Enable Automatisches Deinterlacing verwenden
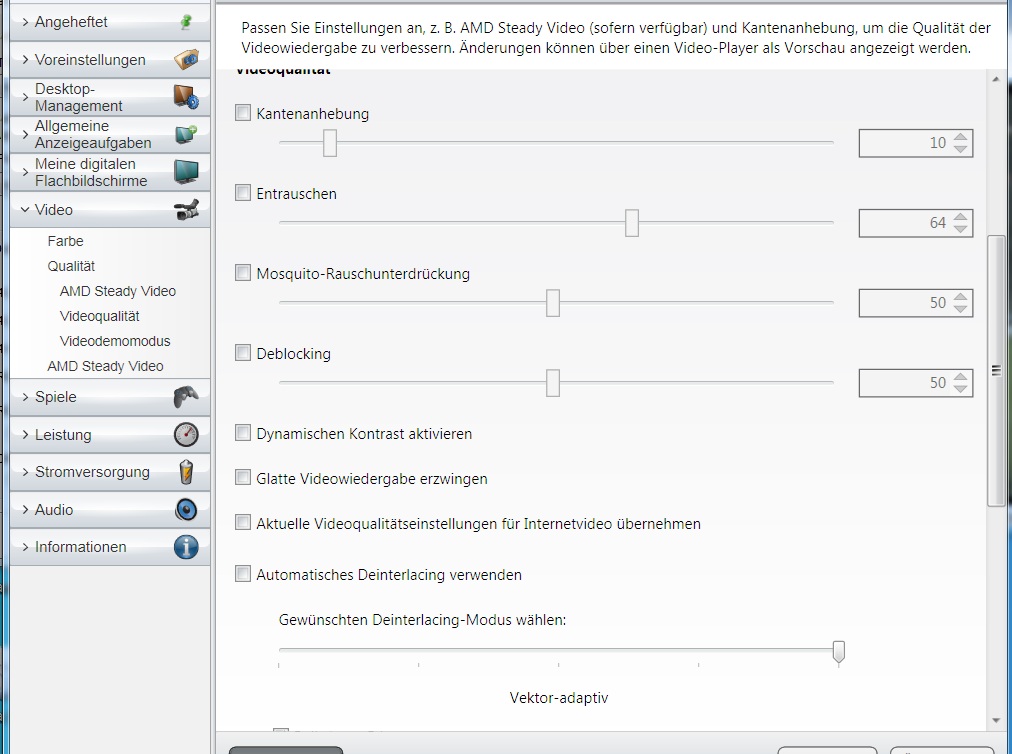The width and height of the screenshot is (1012, 754). (243, 574)
